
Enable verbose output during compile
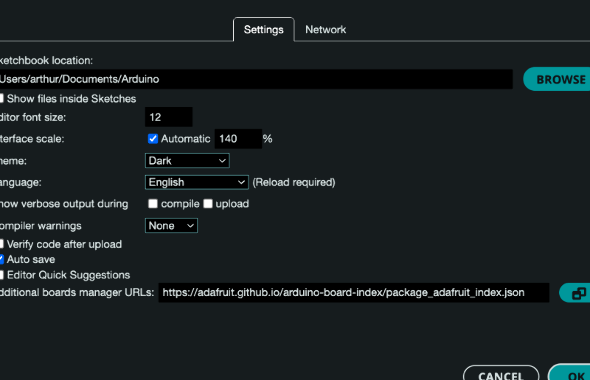pos(152,204)
